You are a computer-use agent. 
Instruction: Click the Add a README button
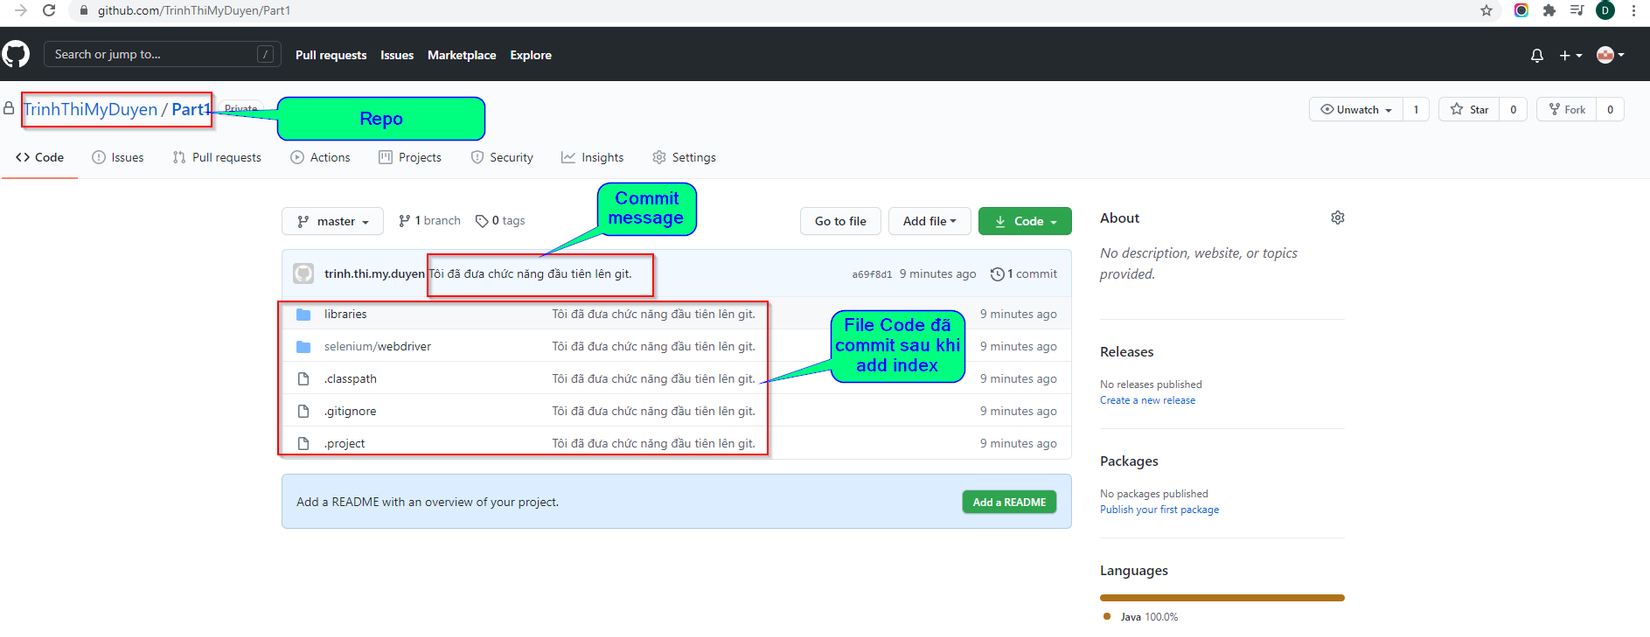[1009, 502]
